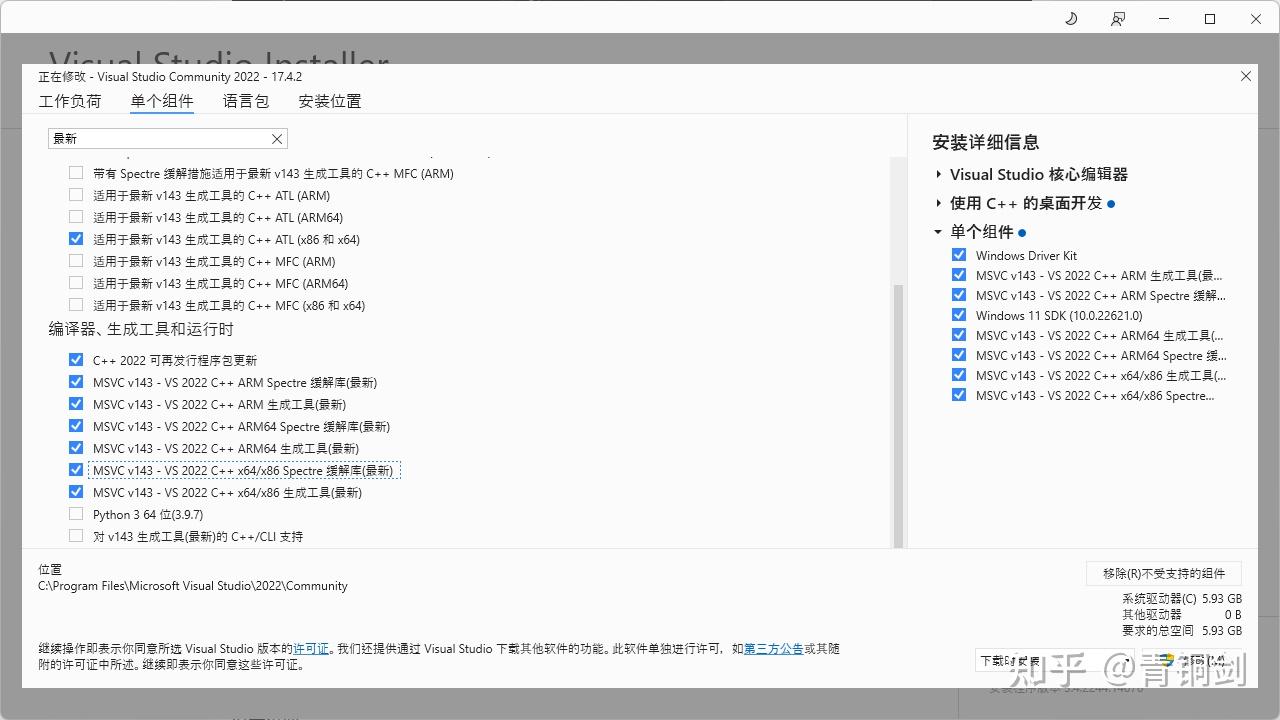1280x720 pixels.
Task: Expand 使用 C++ 的桌面开发 section
Action: click(938, 202)
